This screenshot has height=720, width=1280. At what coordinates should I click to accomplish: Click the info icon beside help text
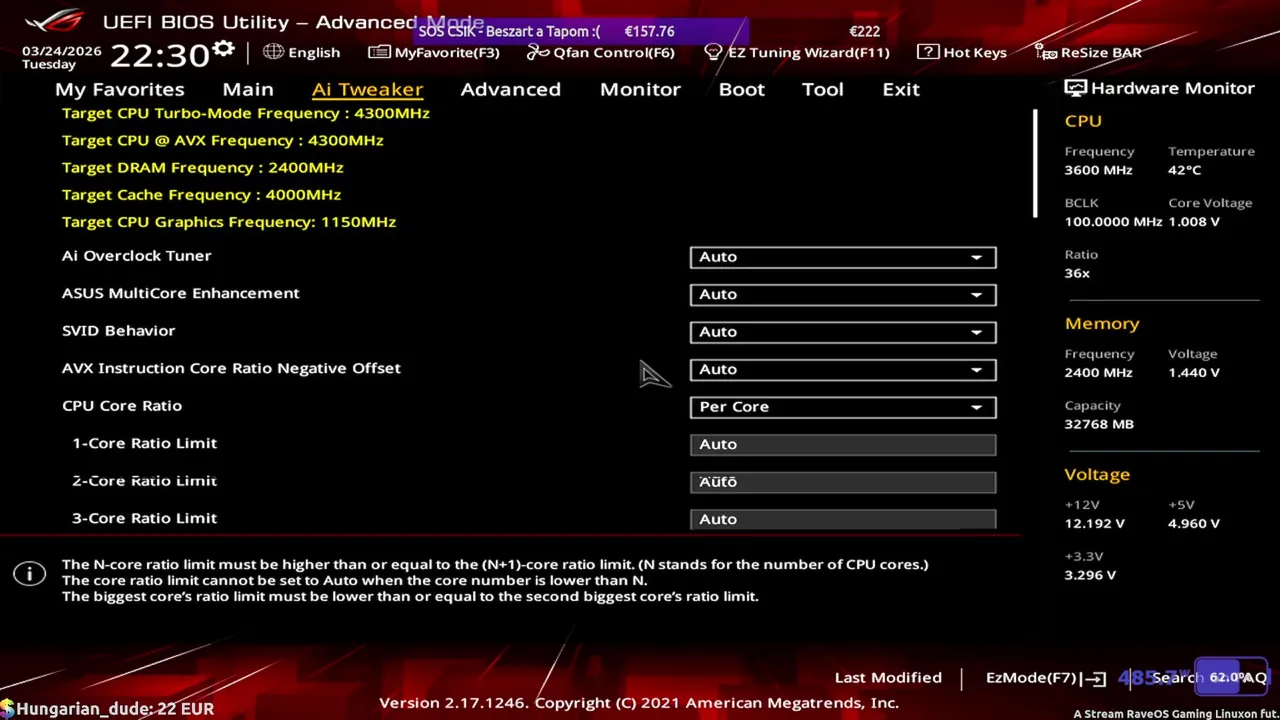point(30,573)
